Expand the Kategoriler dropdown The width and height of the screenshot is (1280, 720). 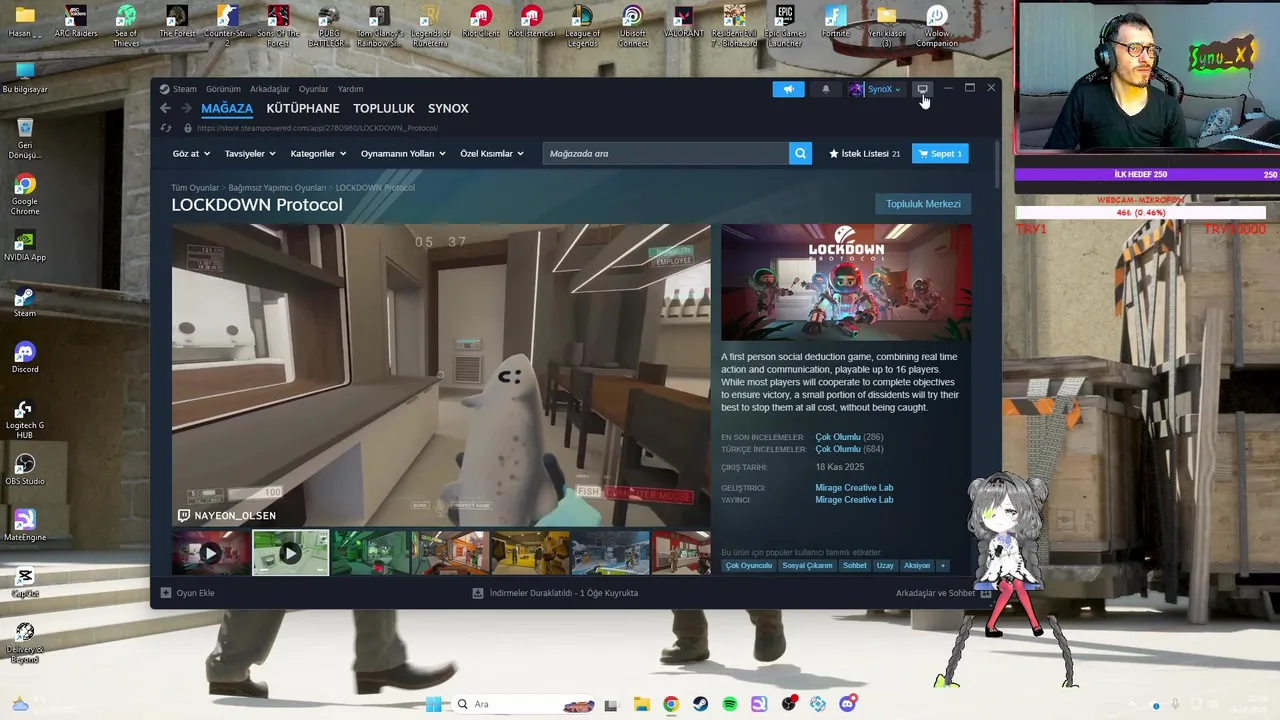pos(318,153)
